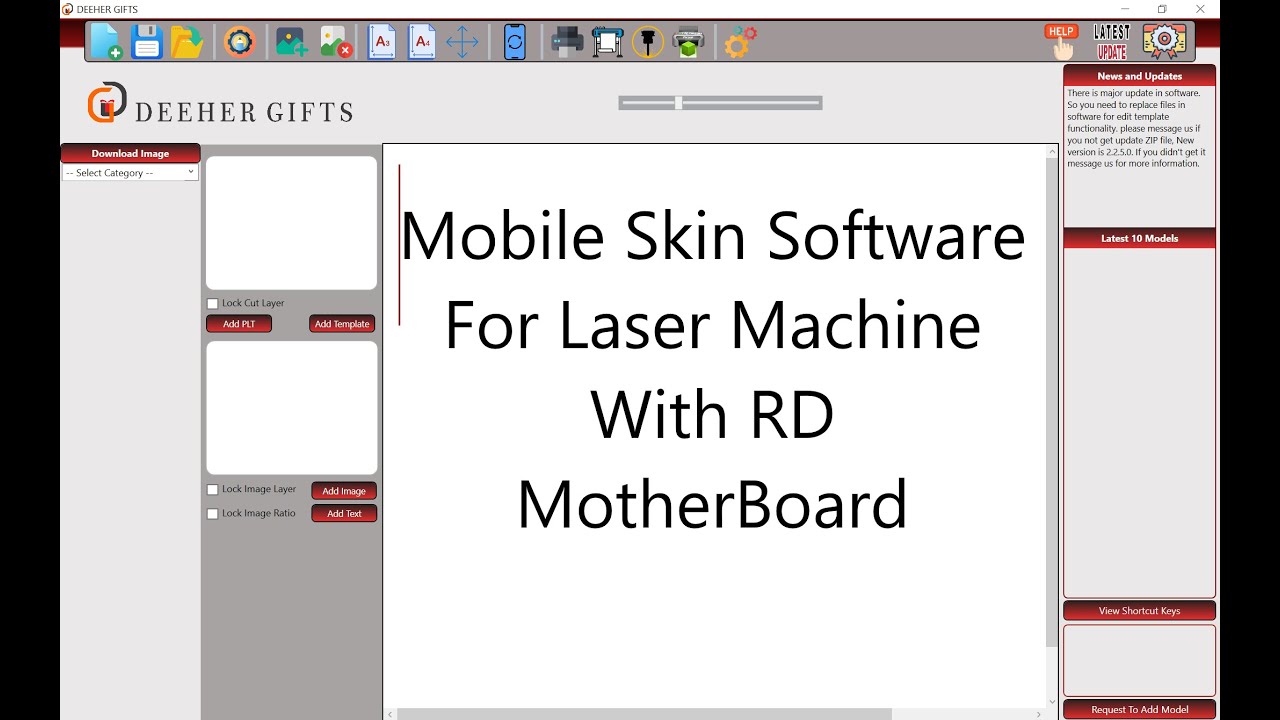This screenshot has height=720, width=1280.
Task: Click the zoom slider handle above canvas
Action: point(679,103)
